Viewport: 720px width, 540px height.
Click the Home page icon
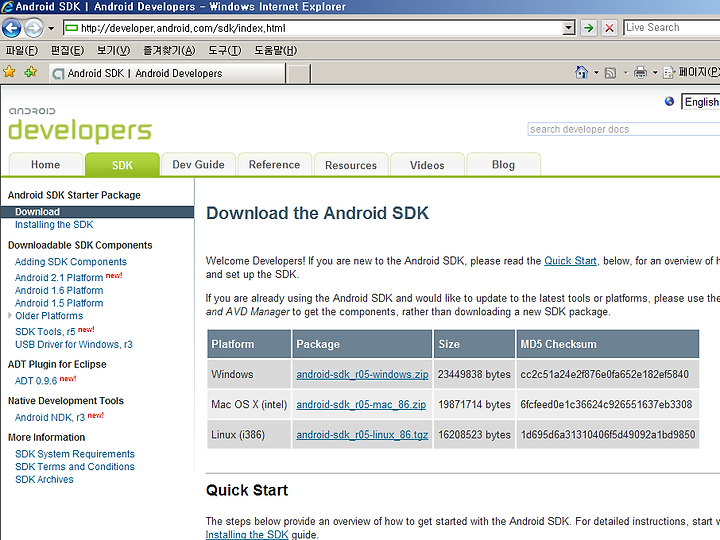click(x=581, y=72)
